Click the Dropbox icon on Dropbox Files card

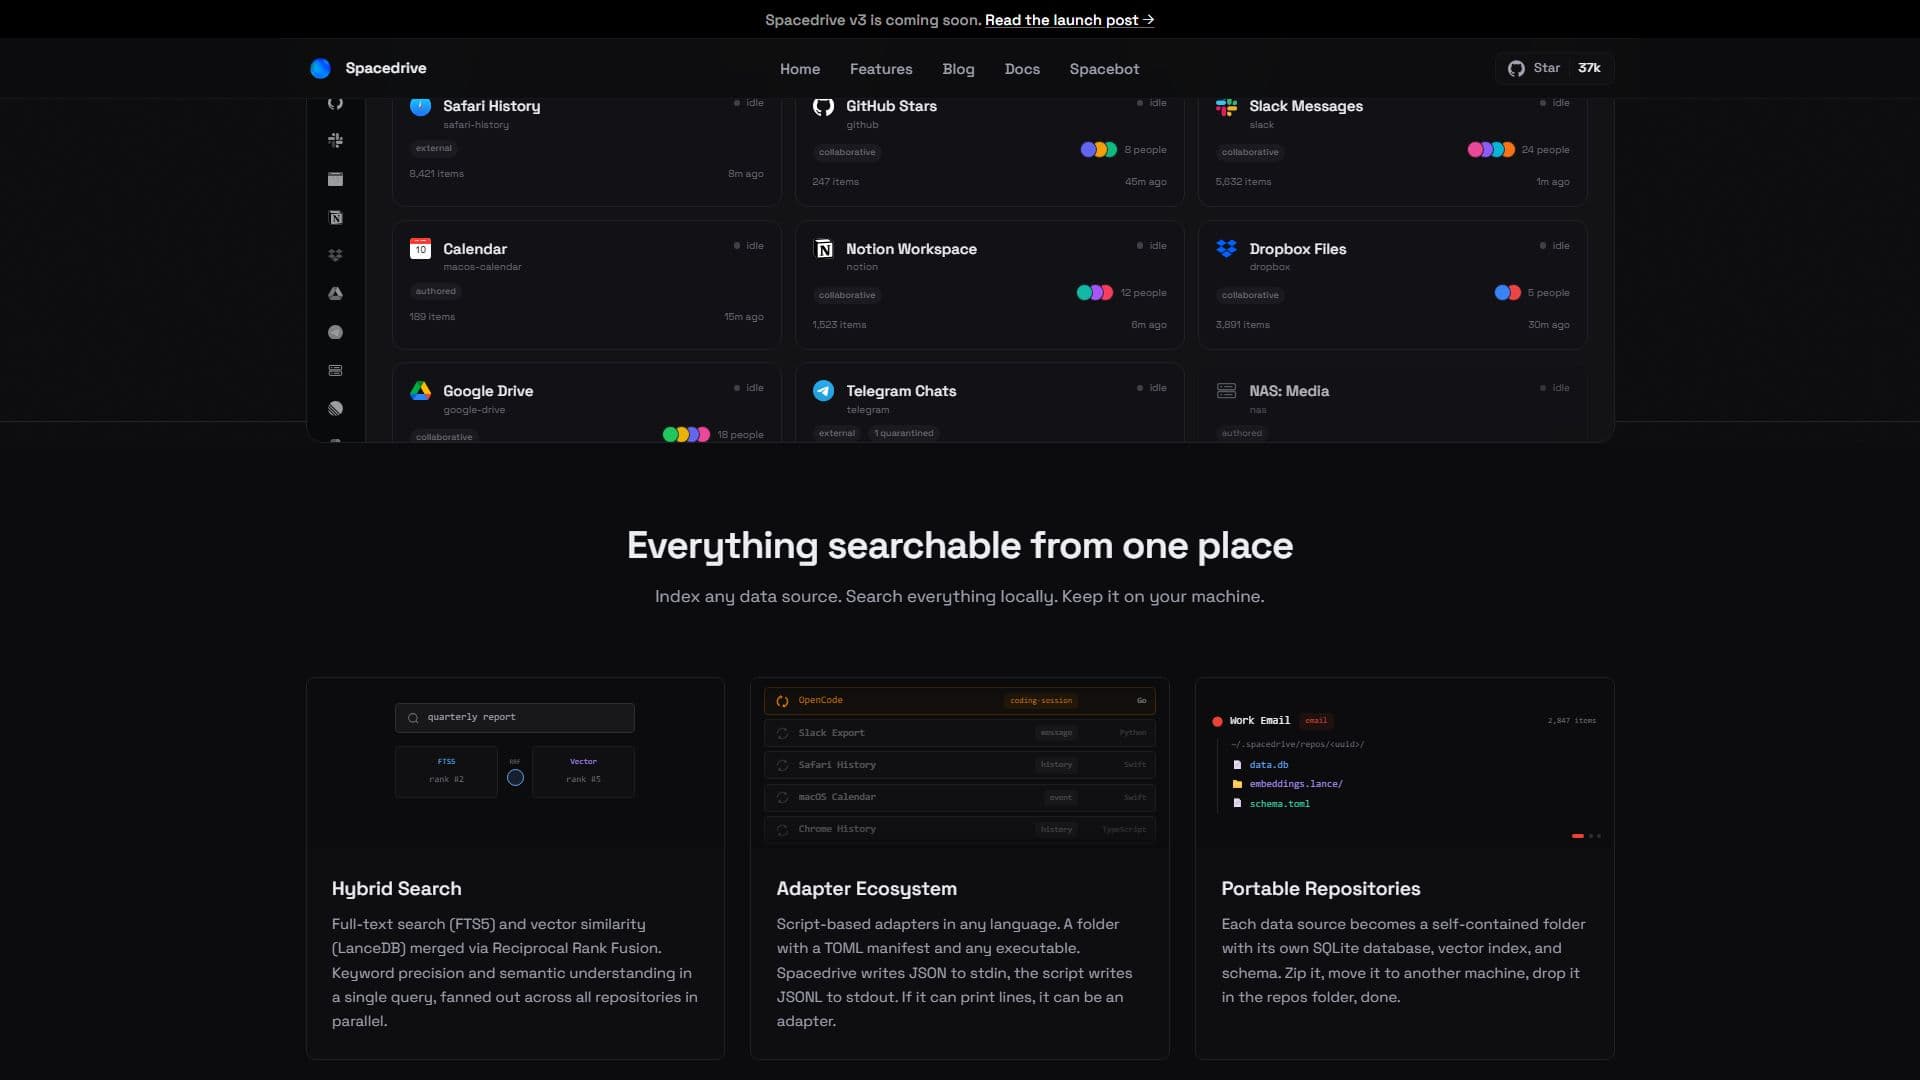pos(1226,249)
